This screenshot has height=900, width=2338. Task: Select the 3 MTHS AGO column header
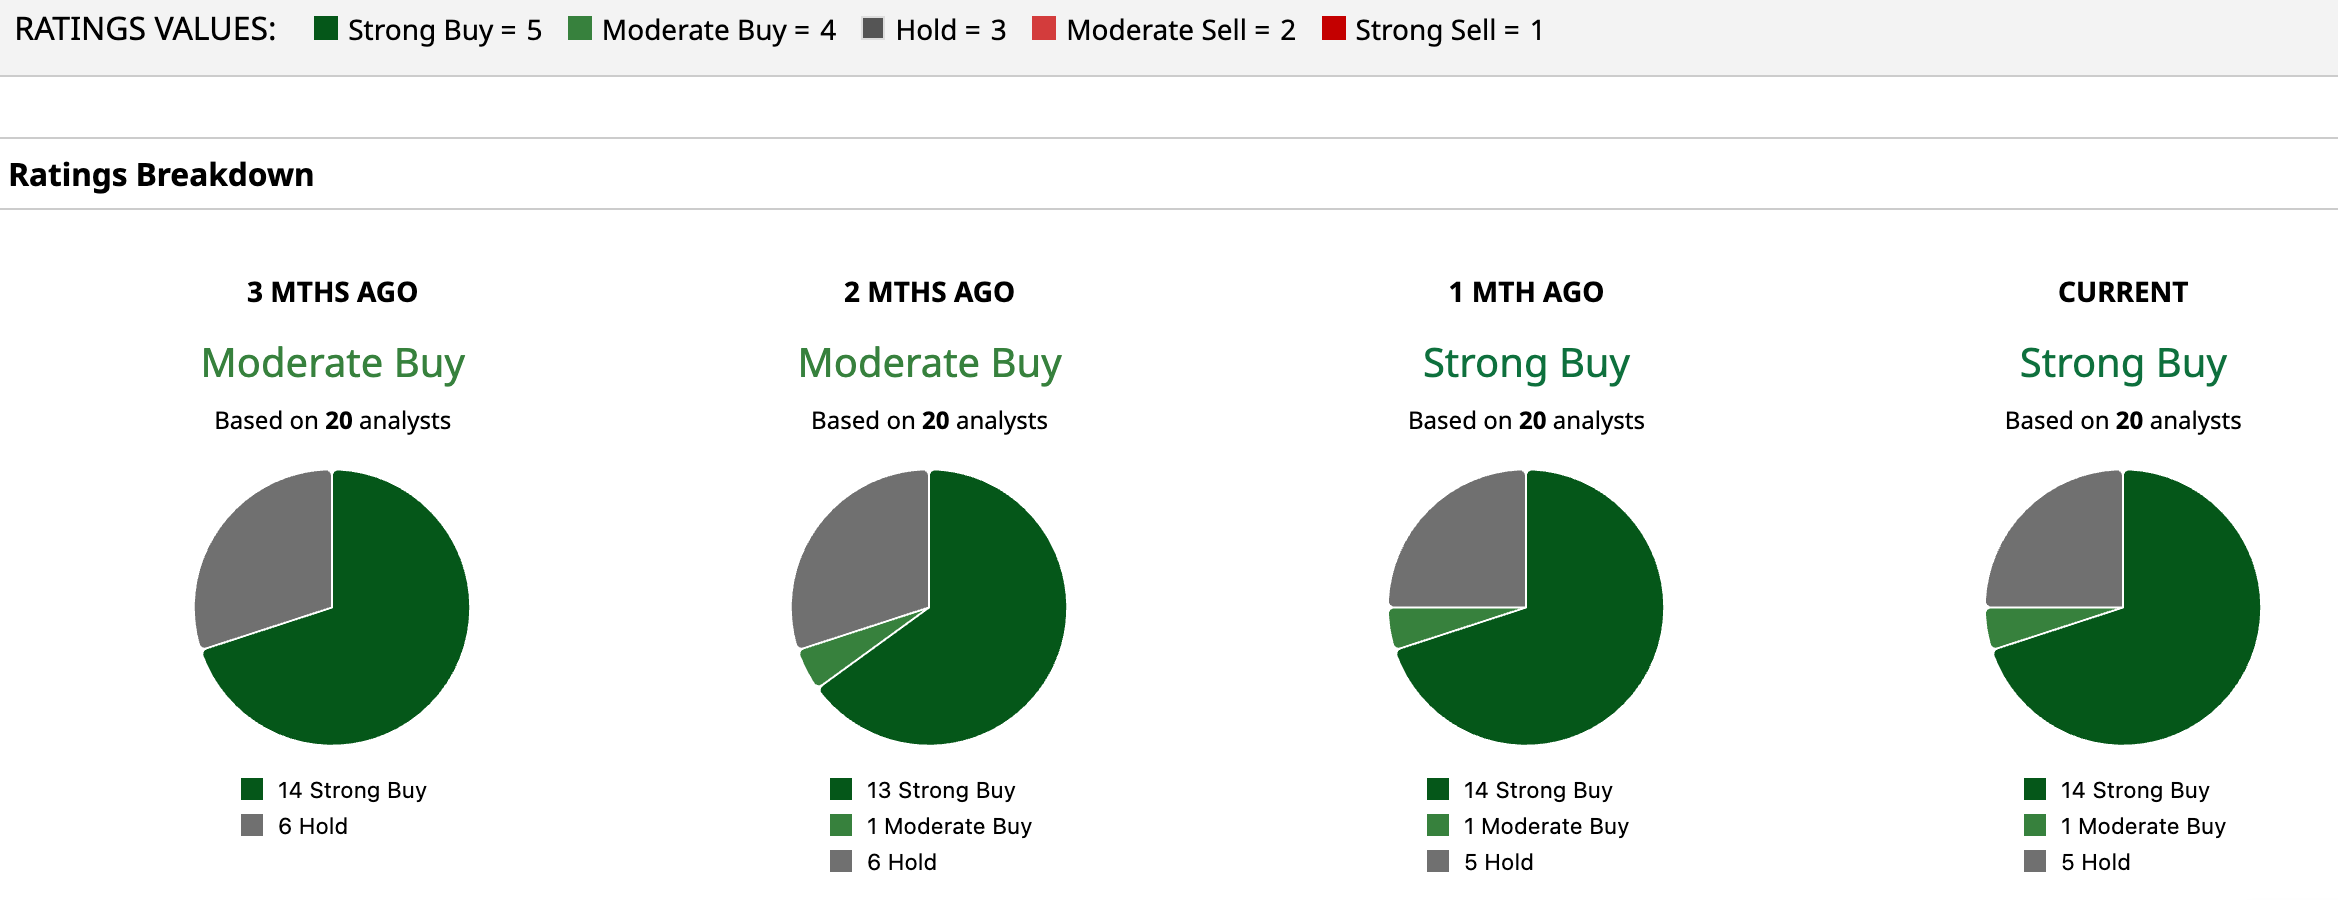[332, 292]
